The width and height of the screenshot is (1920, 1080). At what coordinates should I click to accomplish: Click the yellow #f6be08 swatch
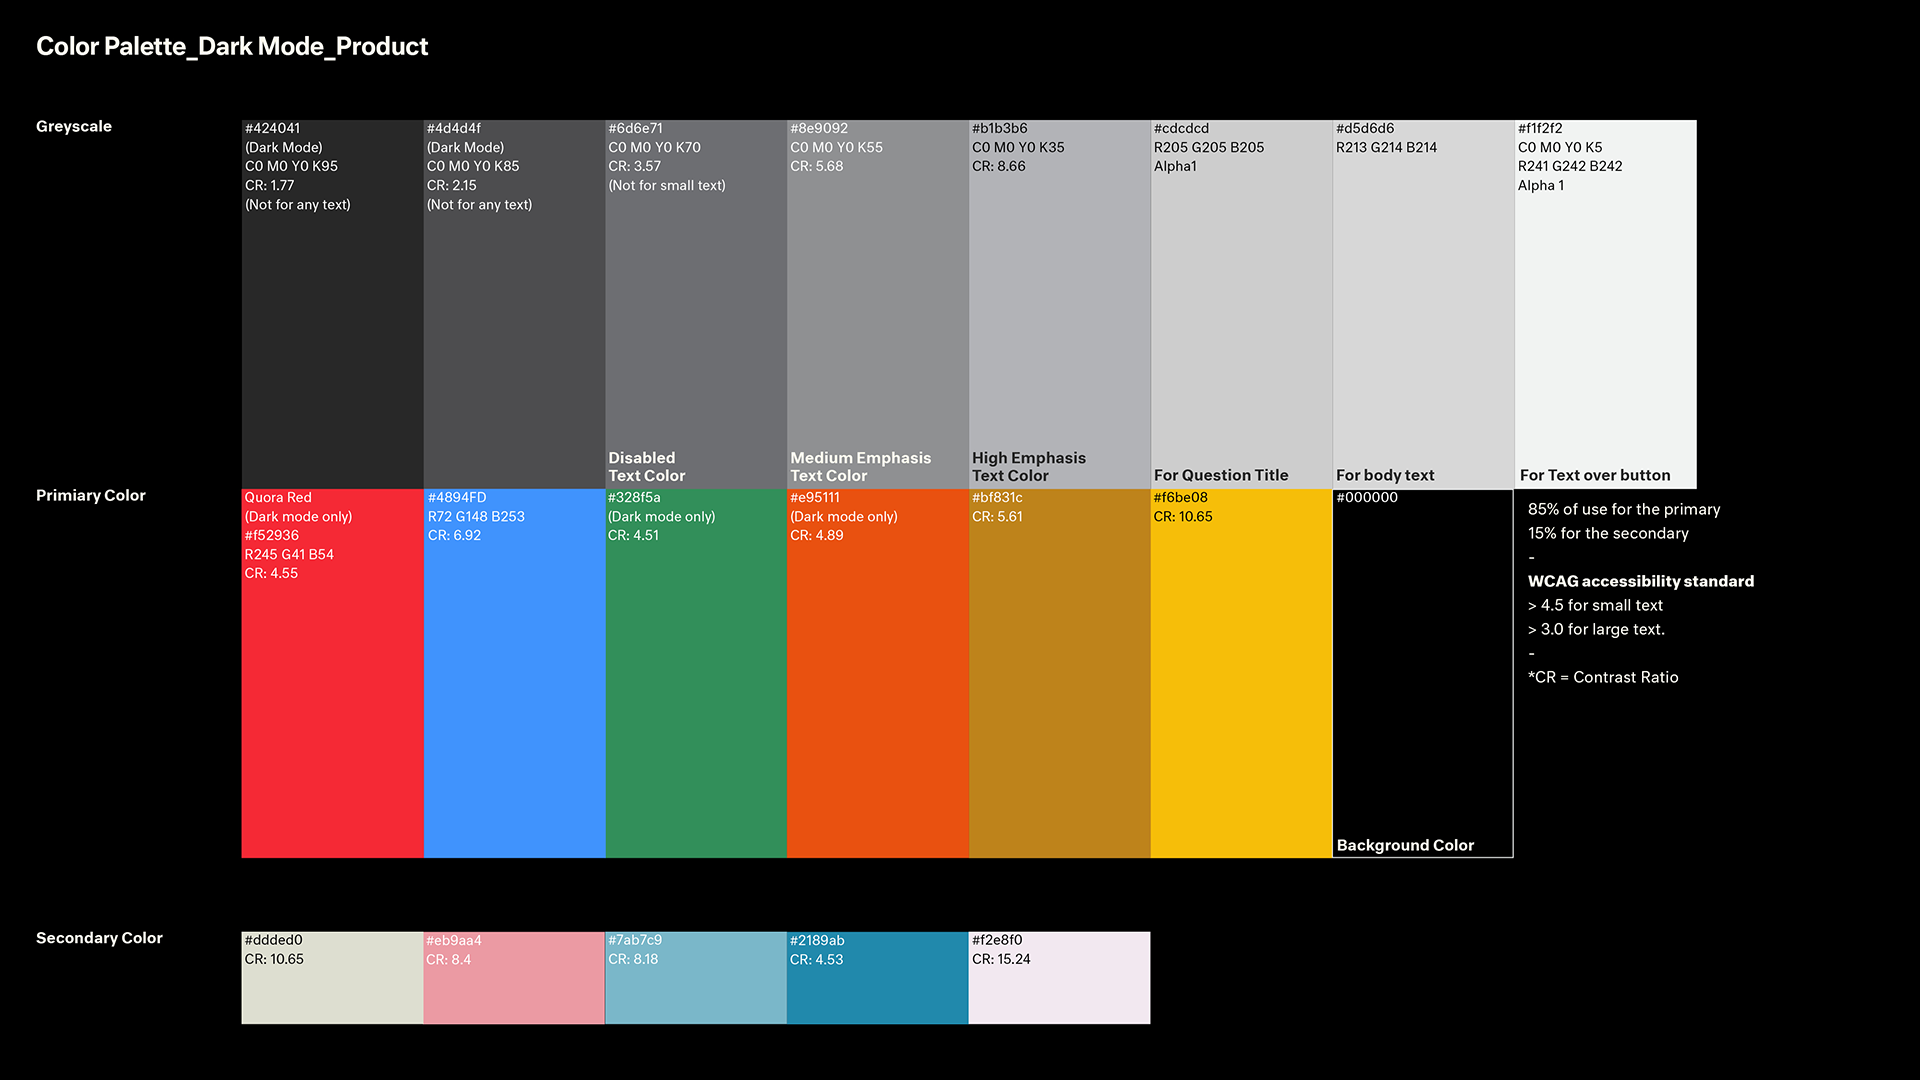tap(1241, 700)
